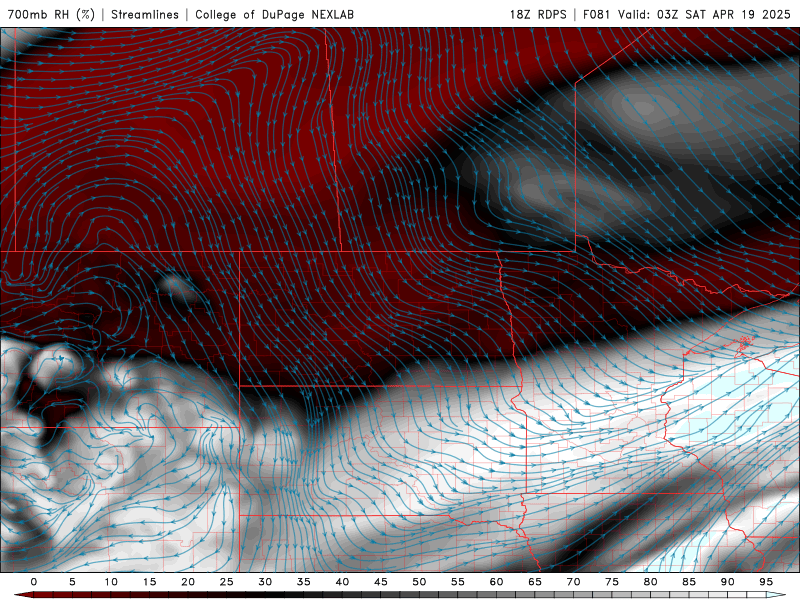800x600 pixels.
Task: Click the 10 value on the colorbar scale
Action: pos(111,582)
